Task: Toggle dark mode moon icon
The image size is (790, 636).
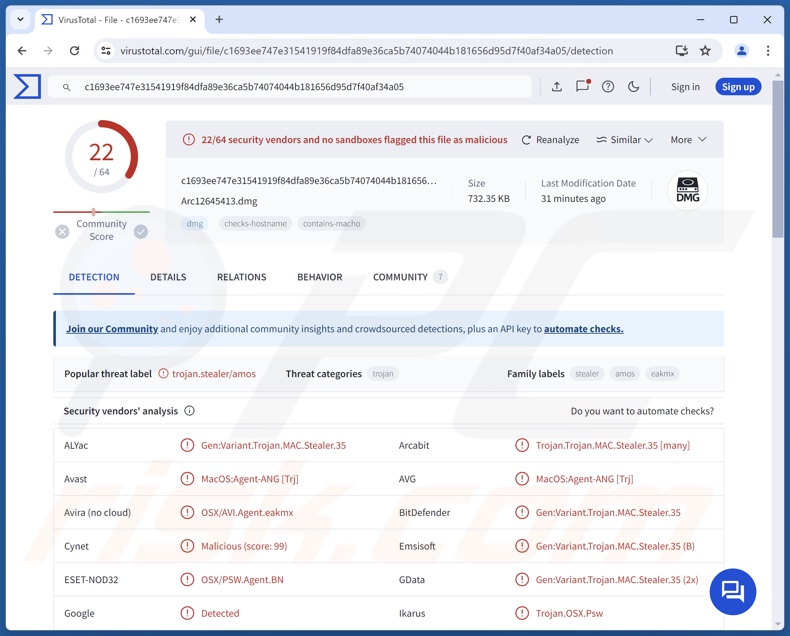Action: tap(633, 87)
